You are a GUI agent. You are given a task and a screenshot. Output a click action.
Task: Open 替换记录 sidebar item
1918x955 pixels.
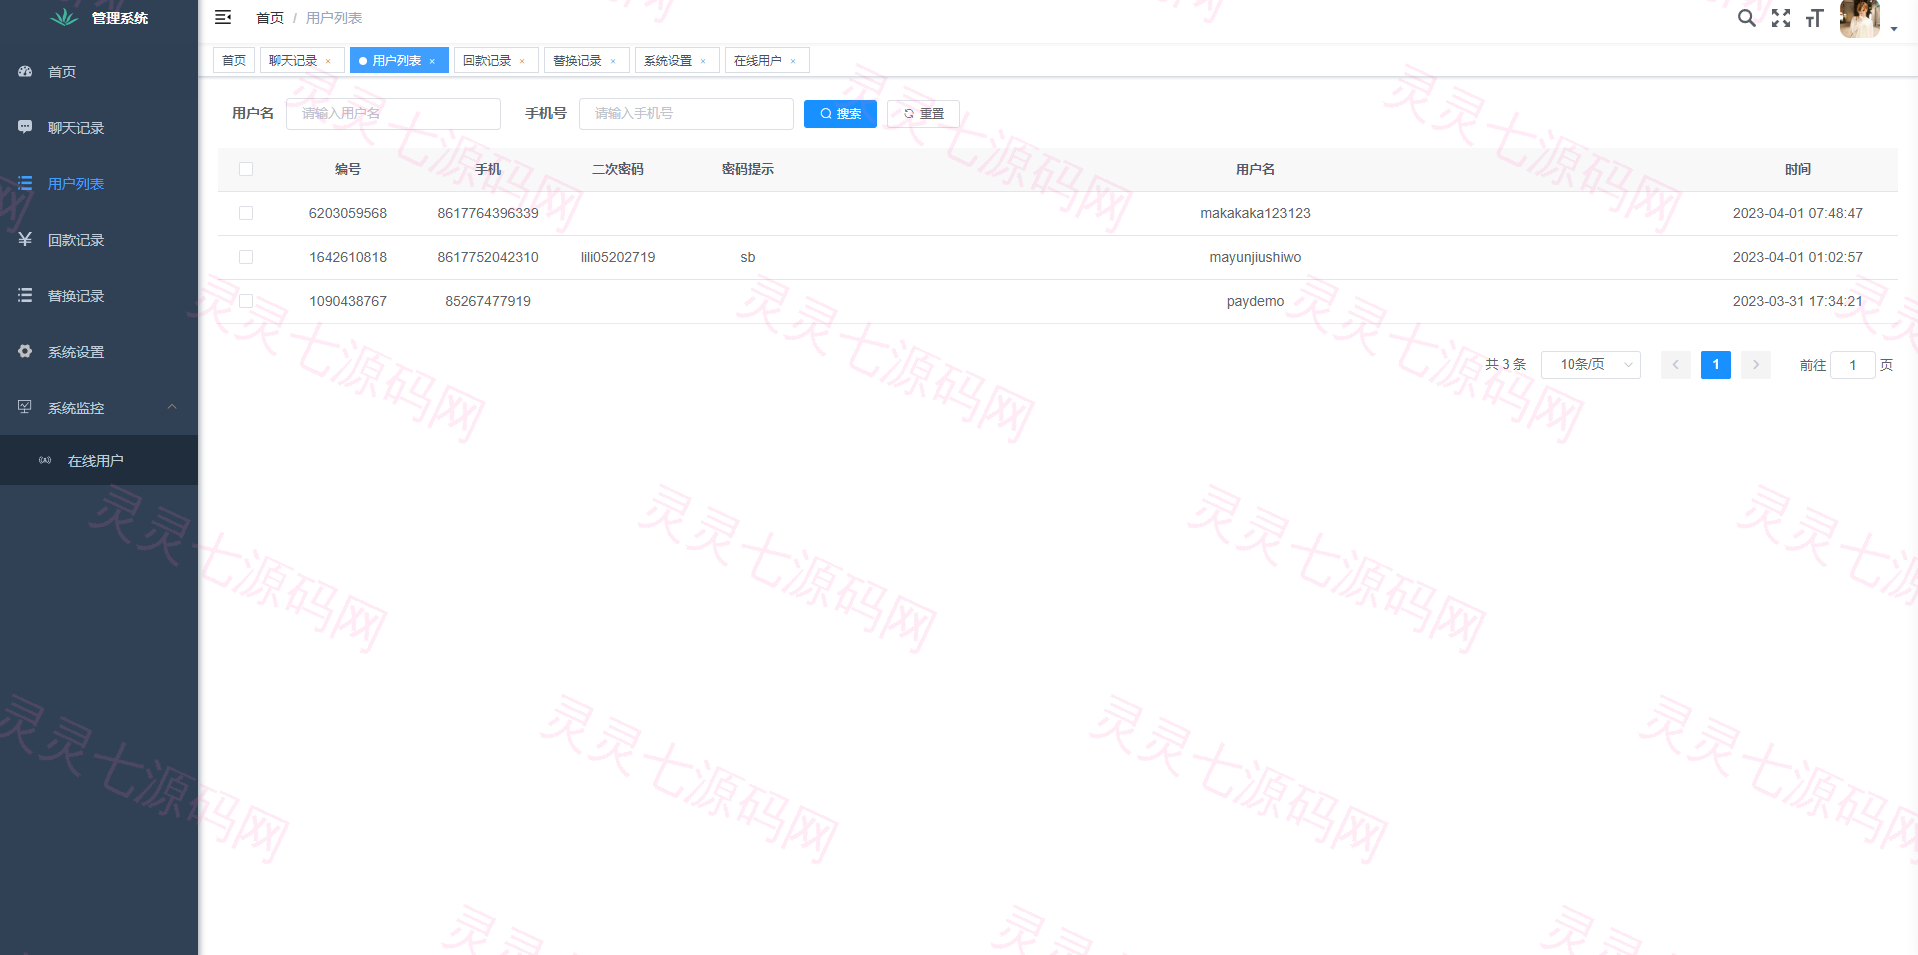coord(99,296)
